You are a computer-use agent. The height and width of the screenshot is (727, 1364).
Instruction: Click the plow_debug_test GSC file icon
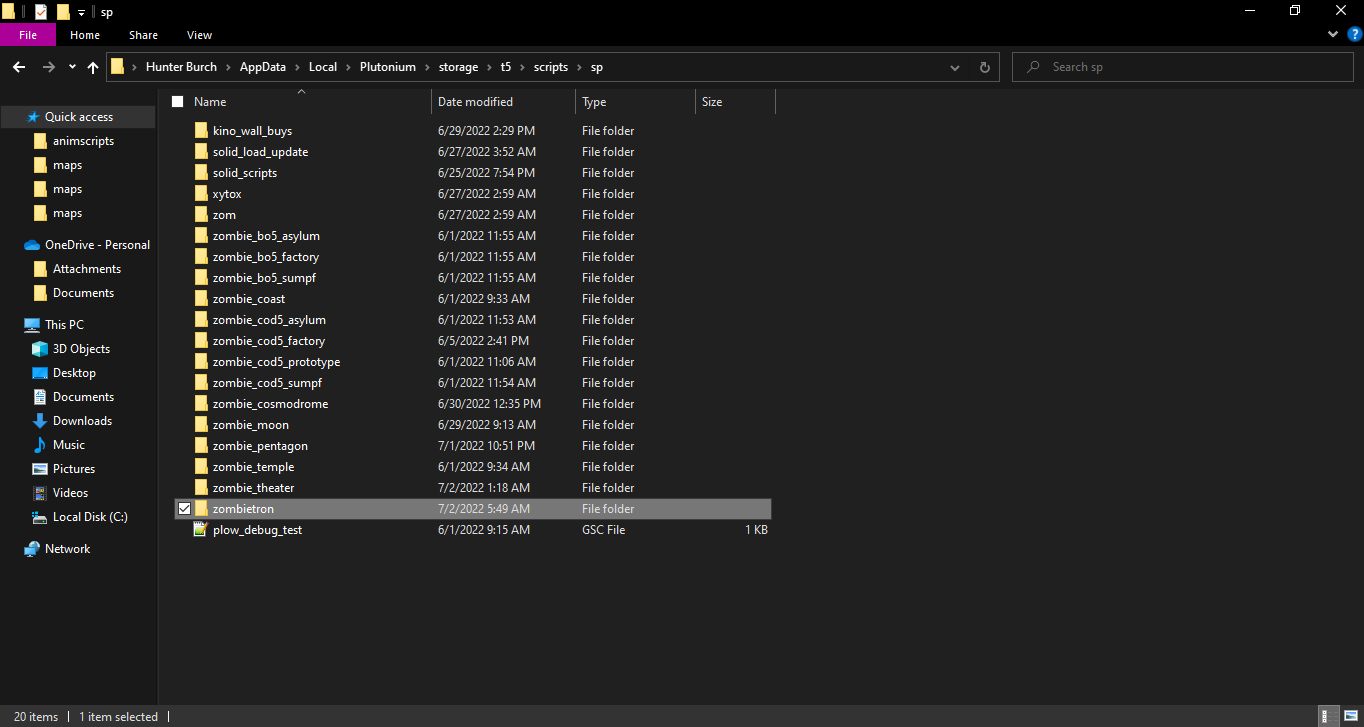201,530
